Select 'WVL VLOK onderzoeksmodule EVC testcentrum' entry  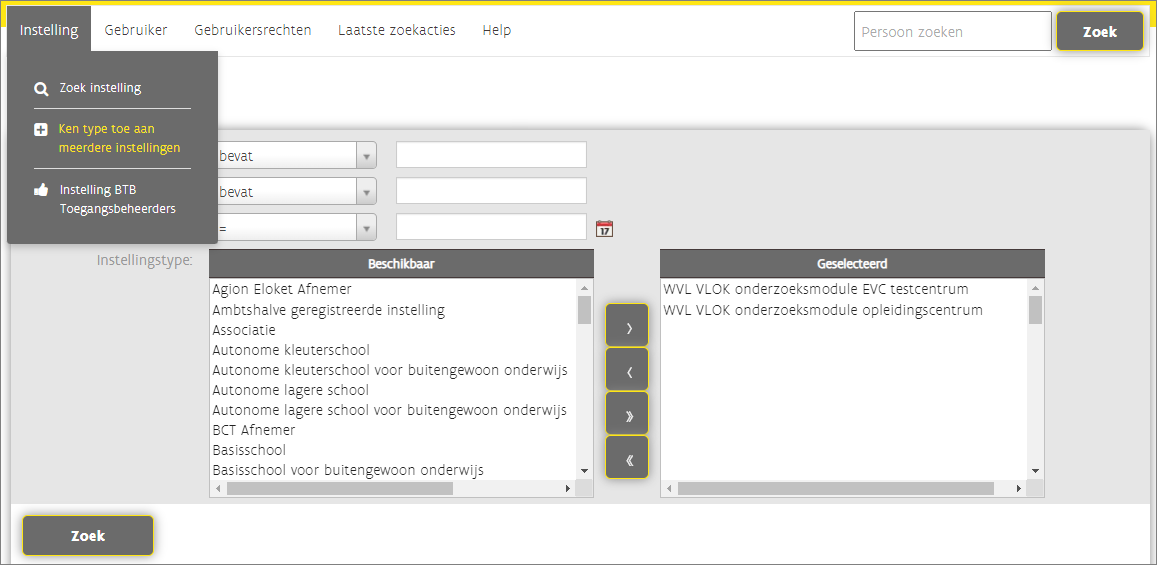(x=815, y=289)
